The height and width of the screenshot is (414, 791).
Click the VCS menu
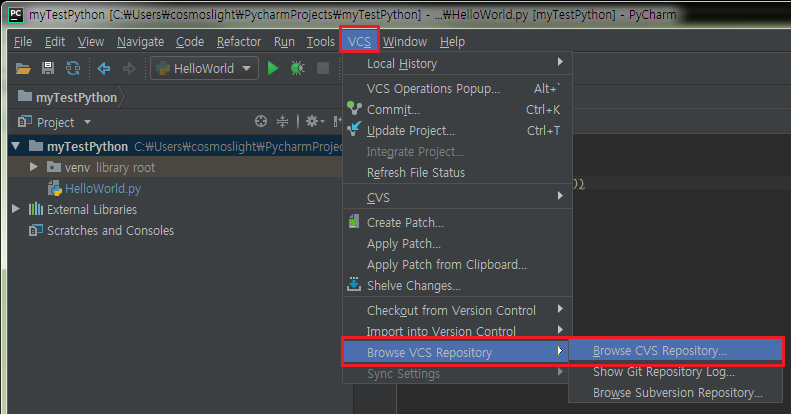click(359, 40)
